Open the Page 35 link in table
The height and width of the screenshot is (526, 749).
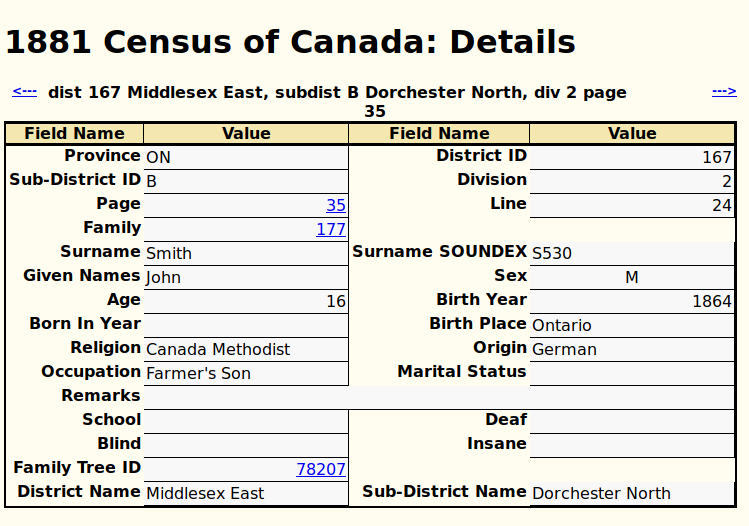click(336, 205)
